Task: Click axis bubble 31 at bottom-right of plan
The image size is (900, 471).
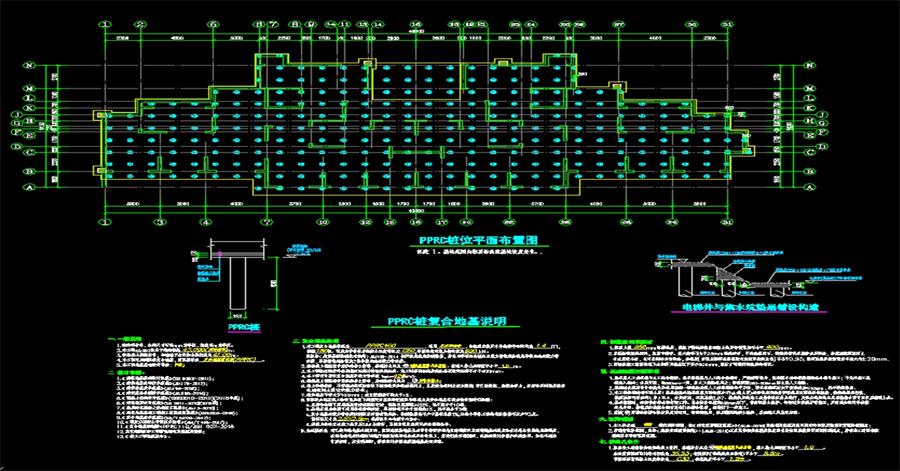Action: [x=726, y=221]
